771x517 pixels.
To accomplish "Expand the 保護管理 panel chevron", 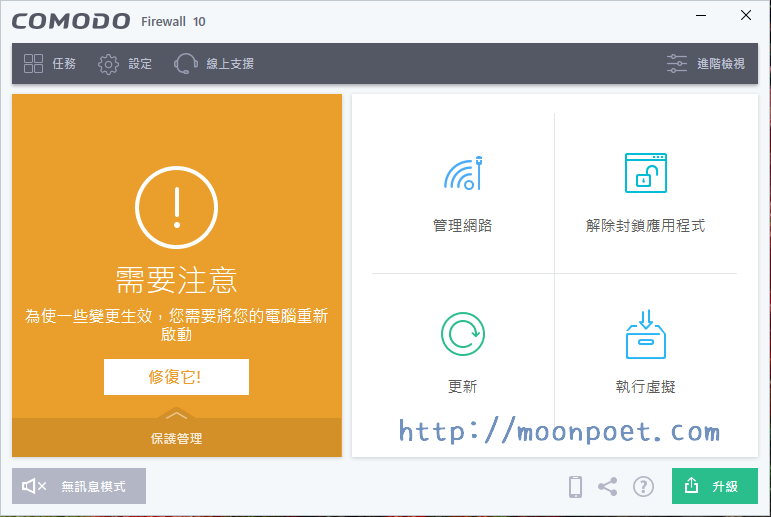I will coord(177,416).
